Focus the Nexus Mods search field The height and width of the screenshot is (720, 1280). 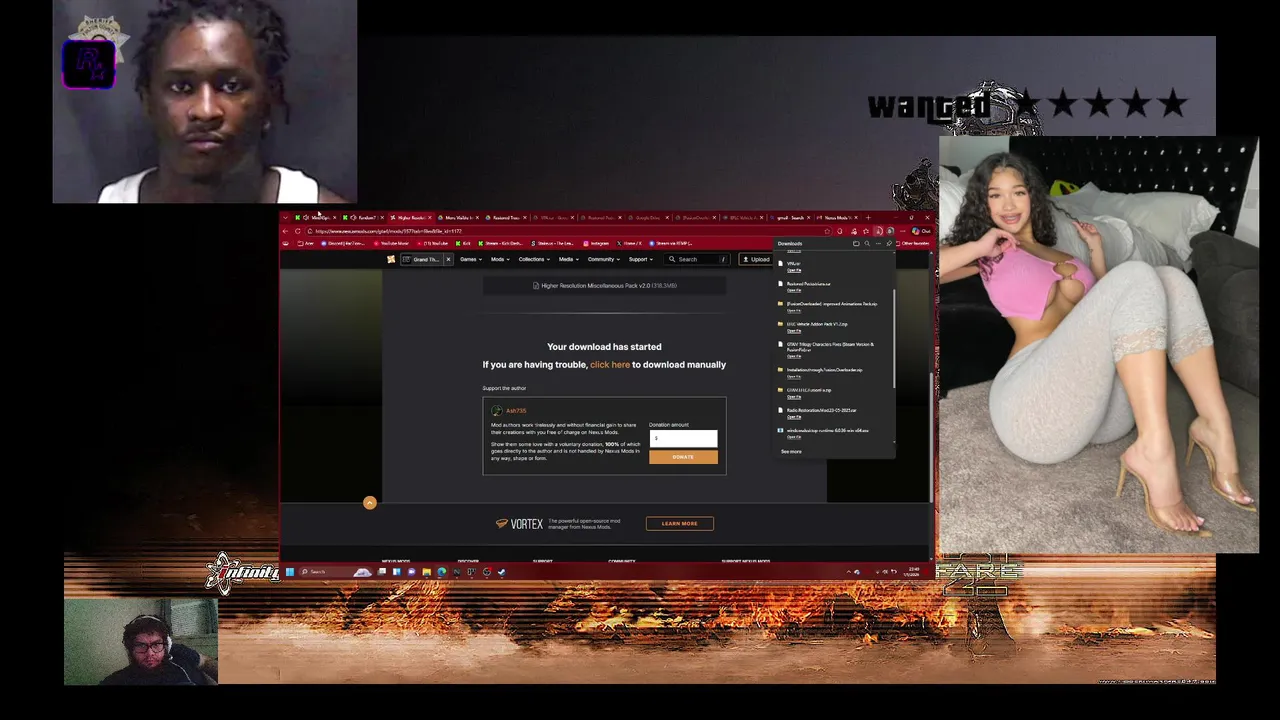pyautogui.click(x=697, y=259)
